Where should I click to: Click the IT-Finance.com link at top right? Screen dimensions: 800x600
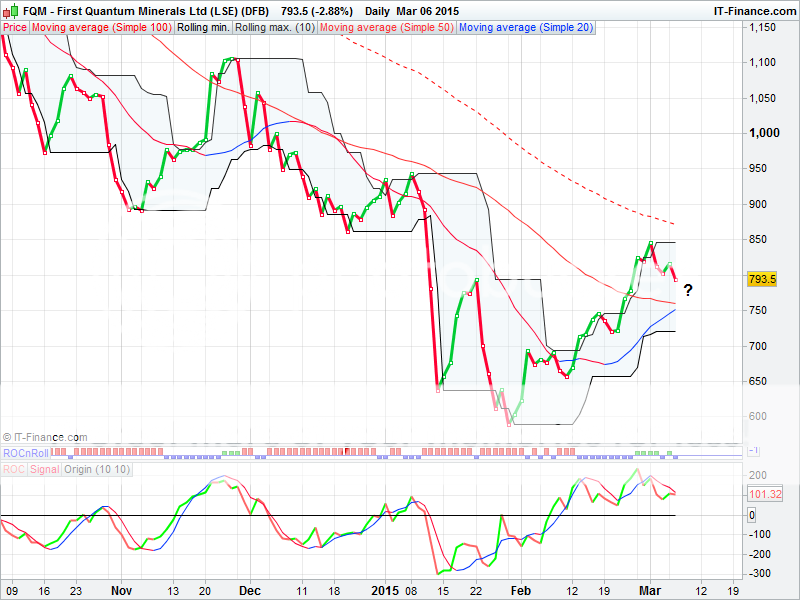pyautogui.click(x=752, y=10)
